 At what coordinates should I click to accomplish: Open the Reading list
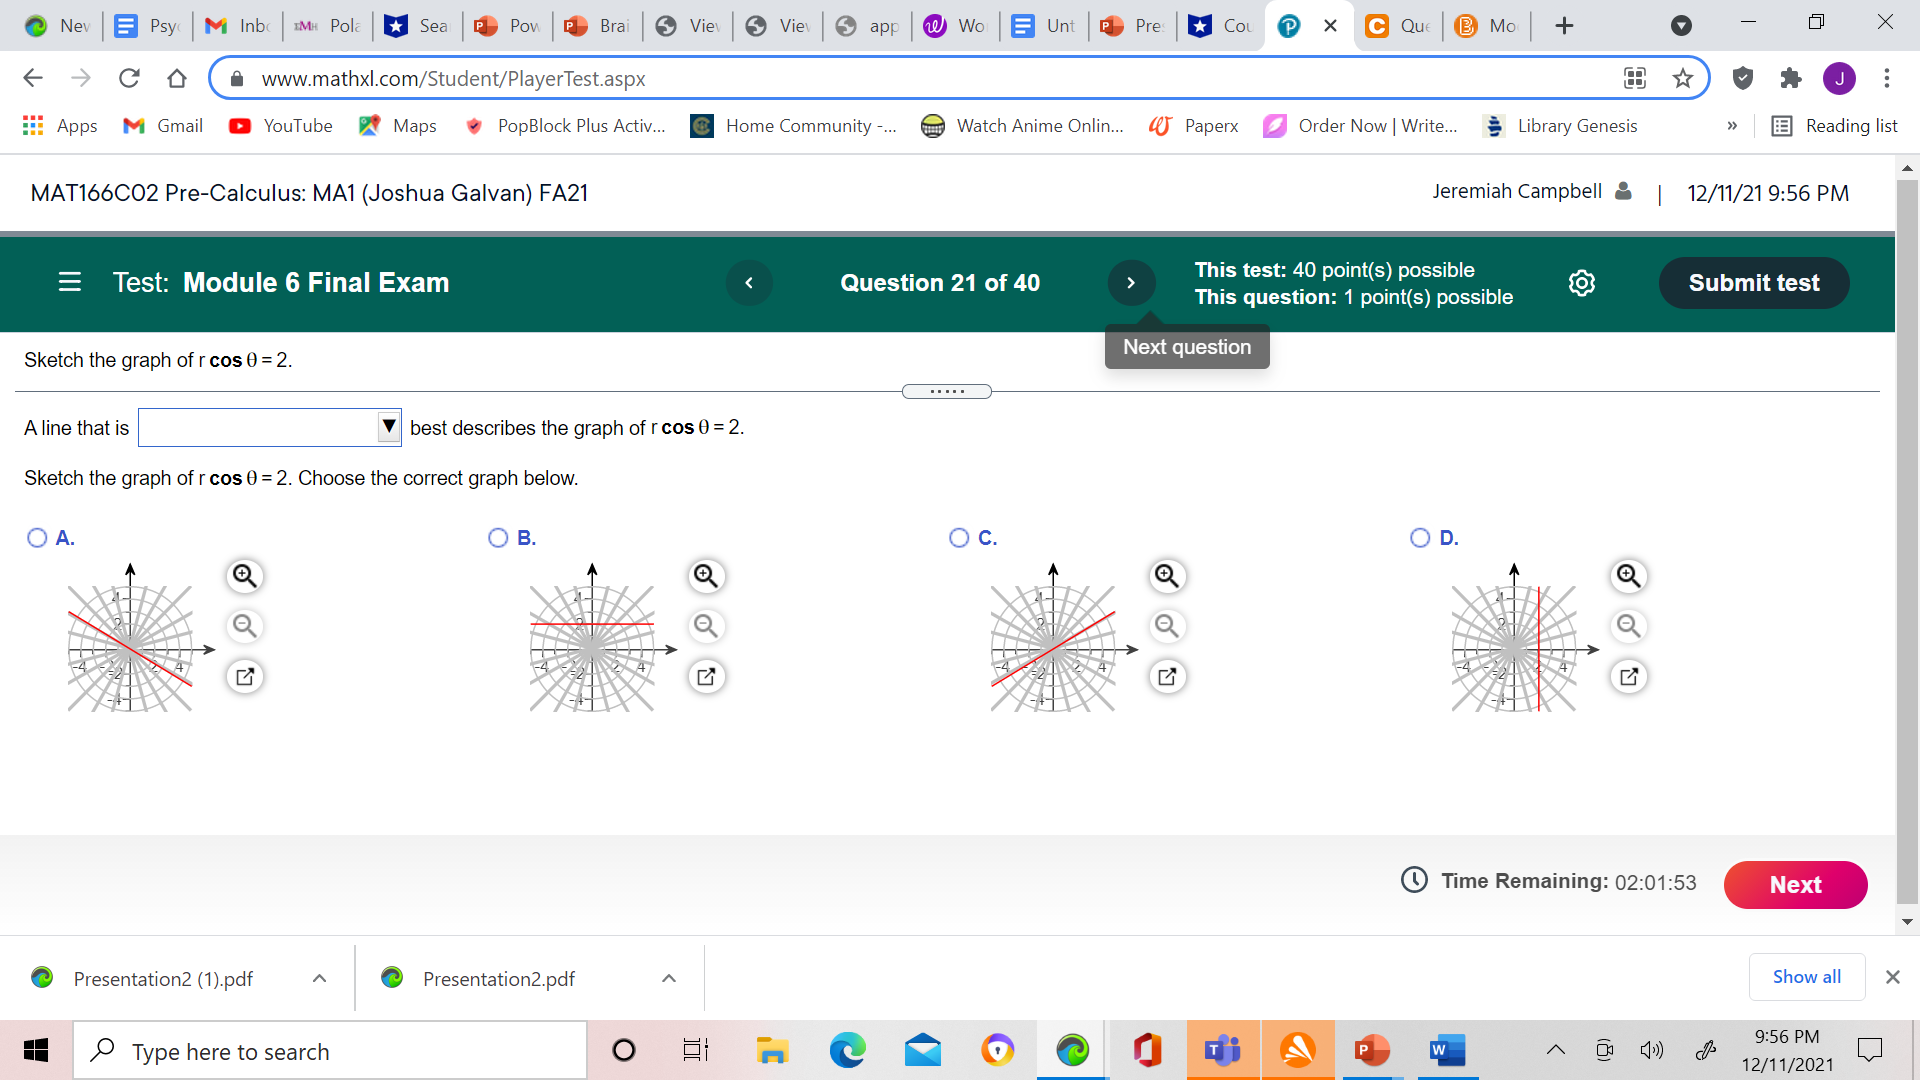pyautogui.click(x=1835, y=126)
